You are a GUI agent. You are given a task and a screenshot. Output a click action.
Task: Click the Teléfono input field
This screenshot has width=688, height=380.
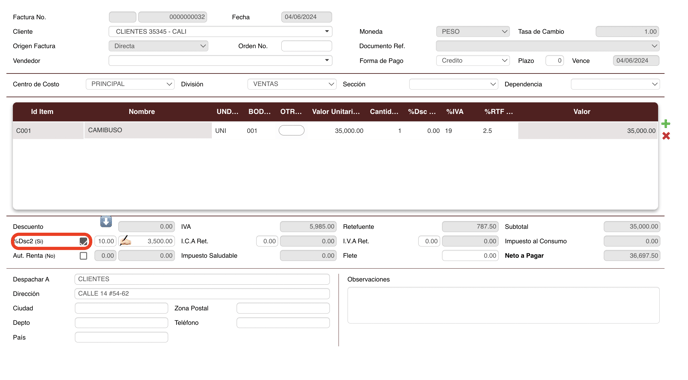[x=283, y=323]
